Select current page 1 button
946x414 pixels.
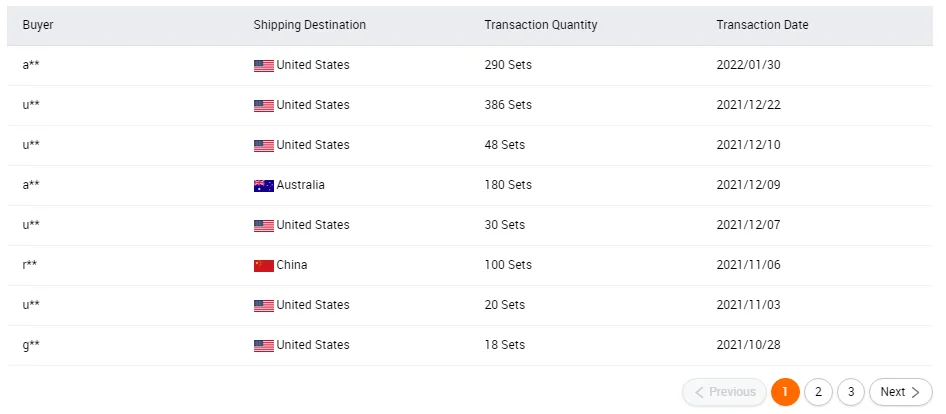785,392
